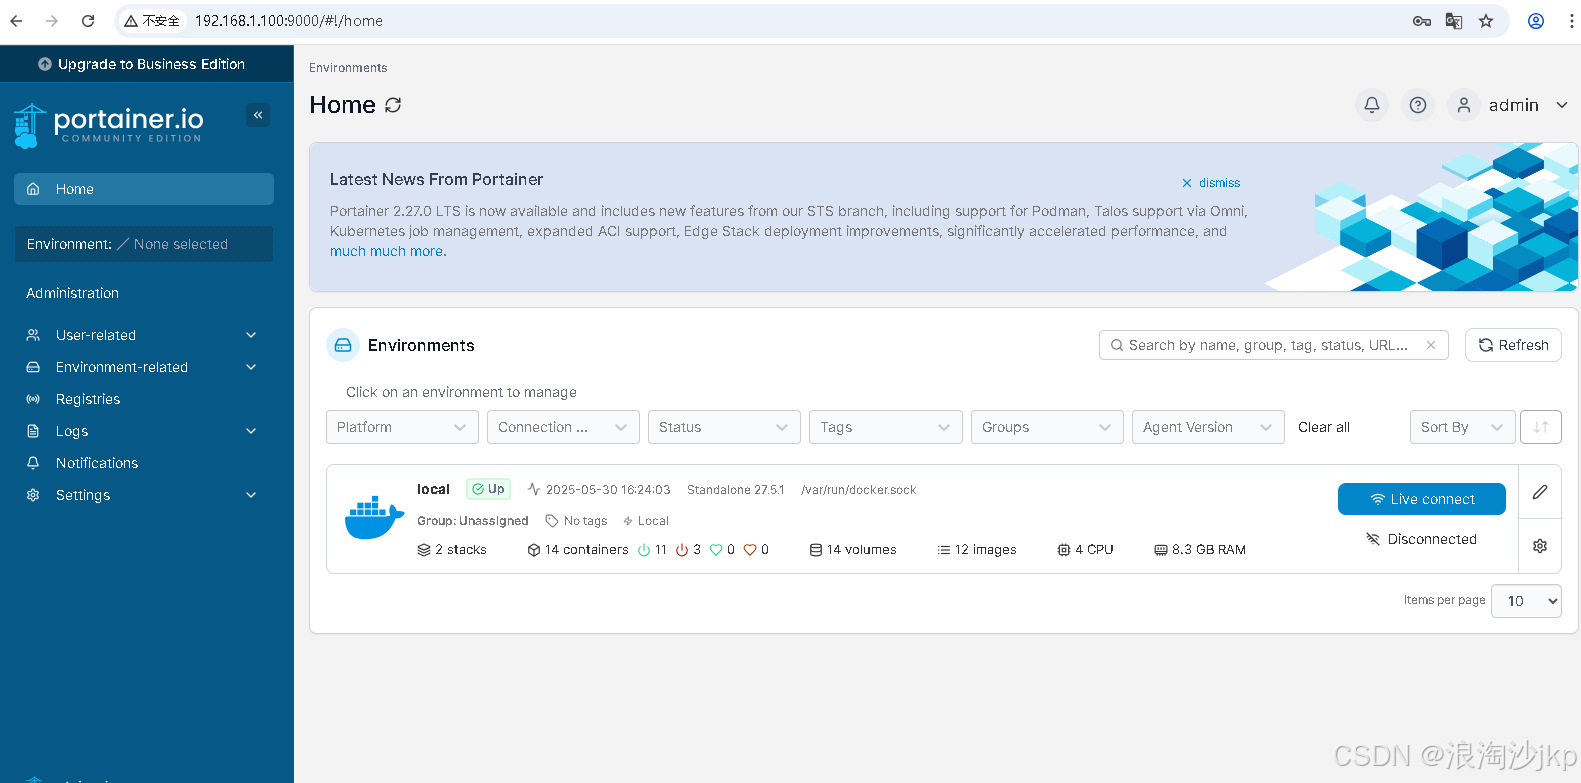Open the admin account dropdown chevron
1581x783 pixels.
[x=1562, y=105]
